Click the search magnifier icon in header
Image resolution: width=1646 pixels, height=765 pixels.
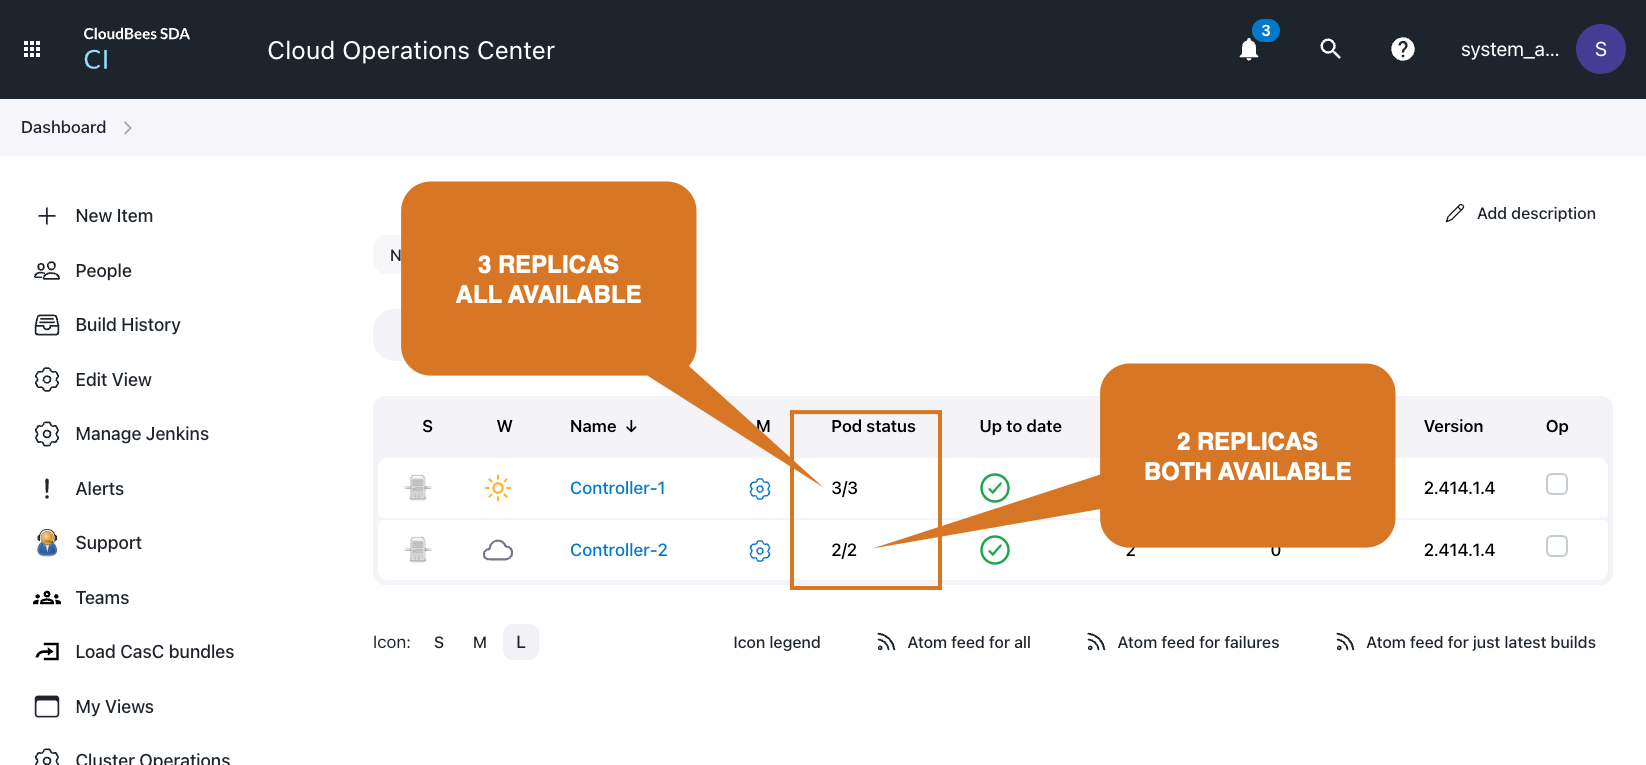click(1330, 49)
